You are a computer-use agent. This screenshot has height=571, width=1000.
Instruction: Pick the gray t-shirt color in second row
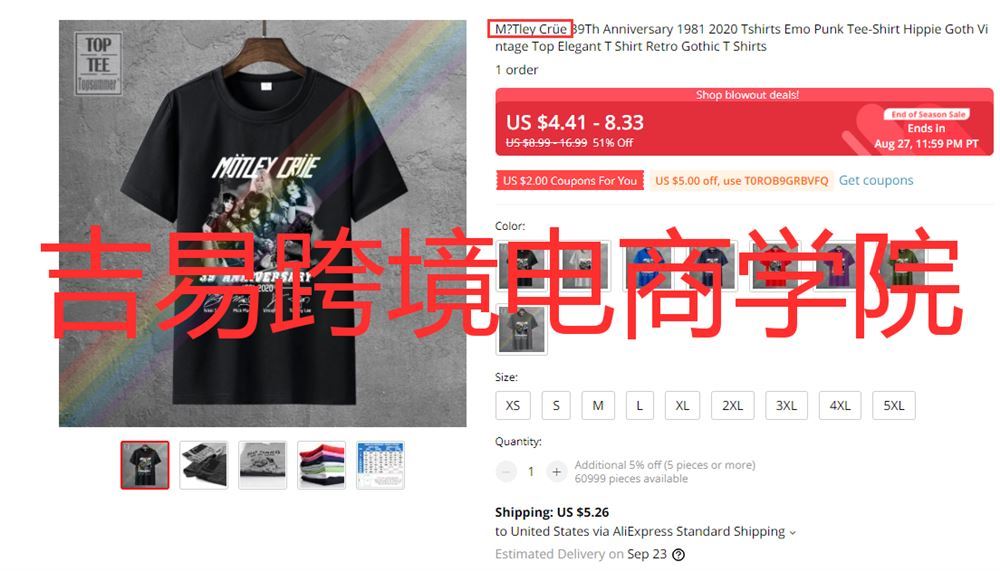522,330
